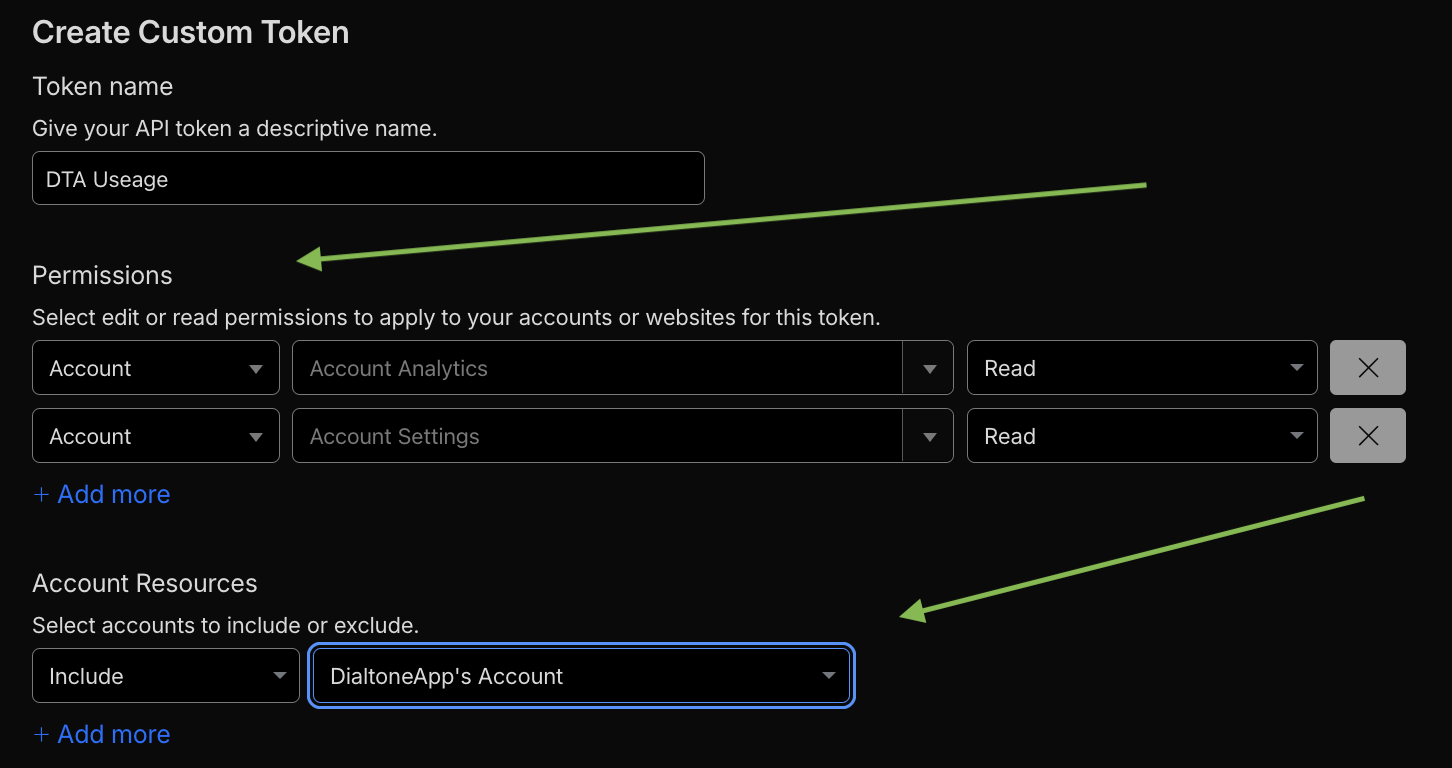1452x768 pixels.
Task: Remove the Account Analytics permission row
Action: point(1368,368)
